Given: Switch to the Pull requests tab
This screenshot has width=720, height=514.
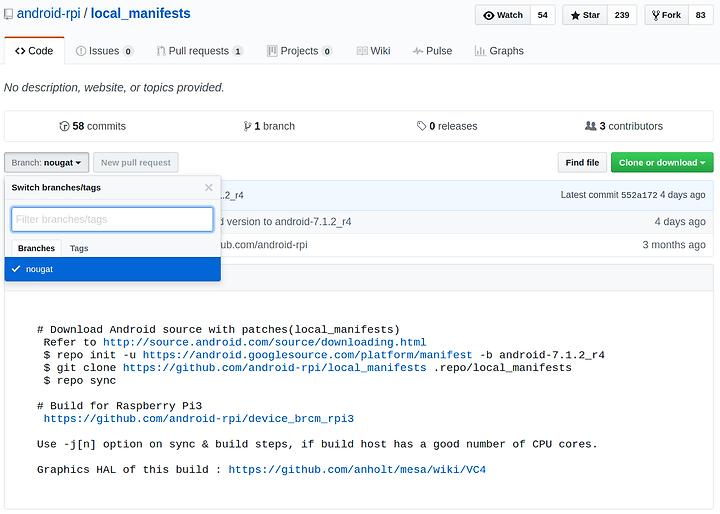Looking at the screenshot, I should tap(199, 51).
